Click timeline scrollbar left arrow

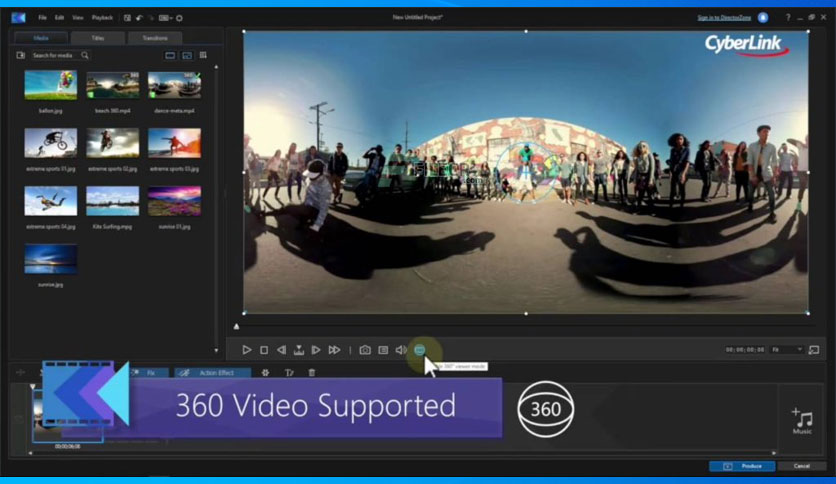(x=30, y=453)
